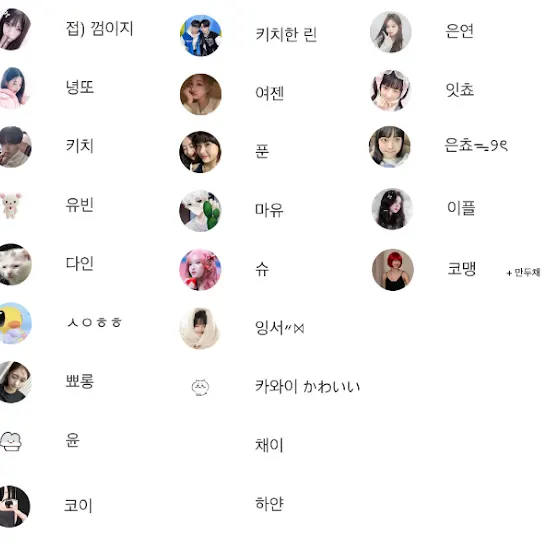Viewport: 560px width, 560px height.
Task: Click the yellow duck avatar
Action: 13,323
